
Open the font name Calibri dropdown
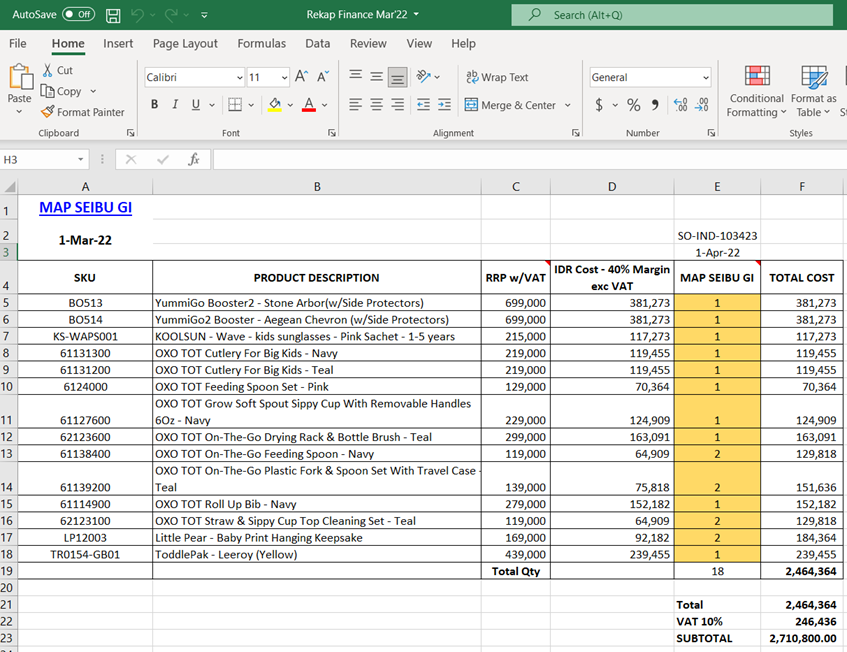(240, 78)
